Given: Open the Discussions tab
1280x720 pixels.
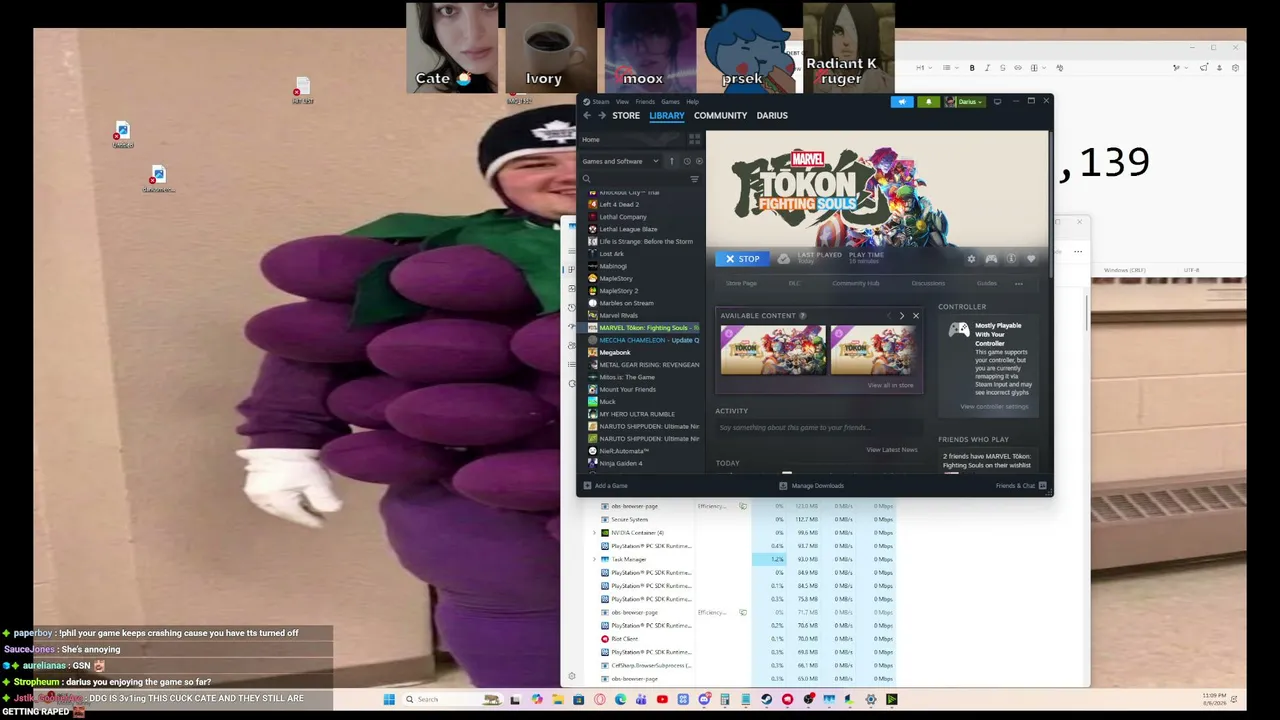Looking at the screenshot, I should (x=928, y=284).
